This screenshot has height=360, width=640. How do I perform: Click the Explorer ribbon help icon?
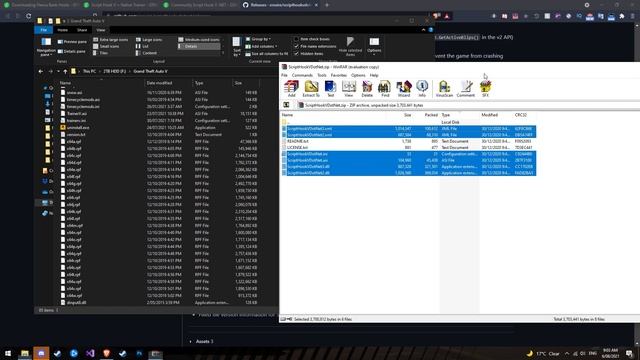(x=431, y=30)
